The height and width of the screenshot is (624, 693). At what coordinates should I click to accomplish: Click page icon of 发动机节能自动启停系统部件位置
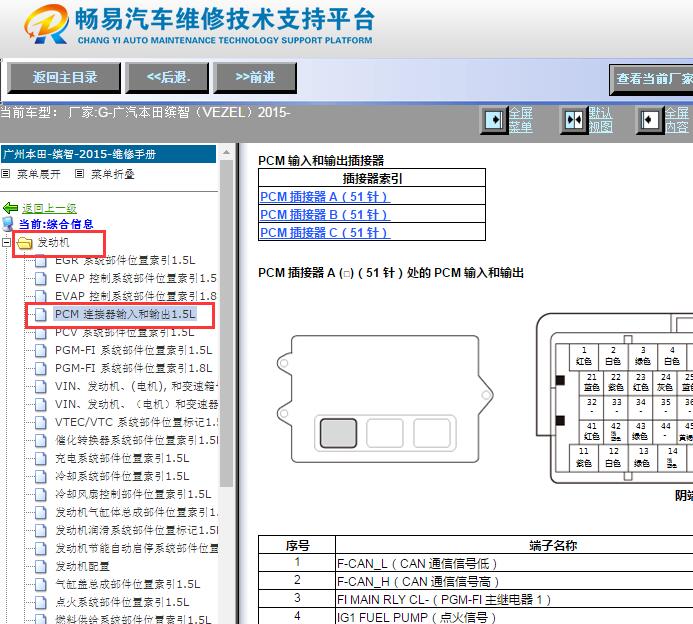tap(41, 549)
